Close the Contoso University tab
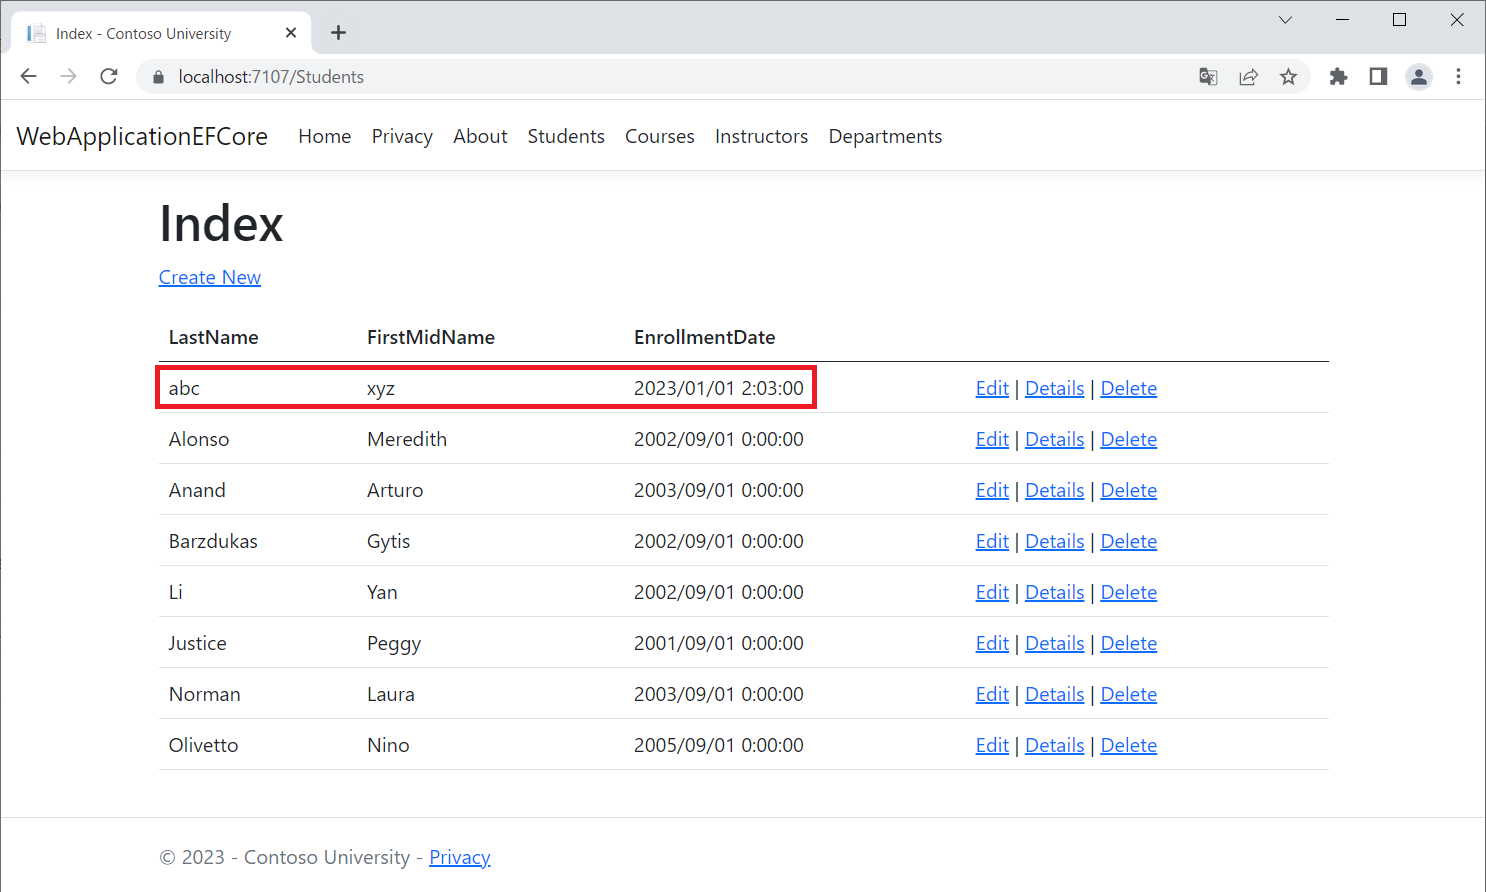 pyautogui.click(x=291, y=33)
